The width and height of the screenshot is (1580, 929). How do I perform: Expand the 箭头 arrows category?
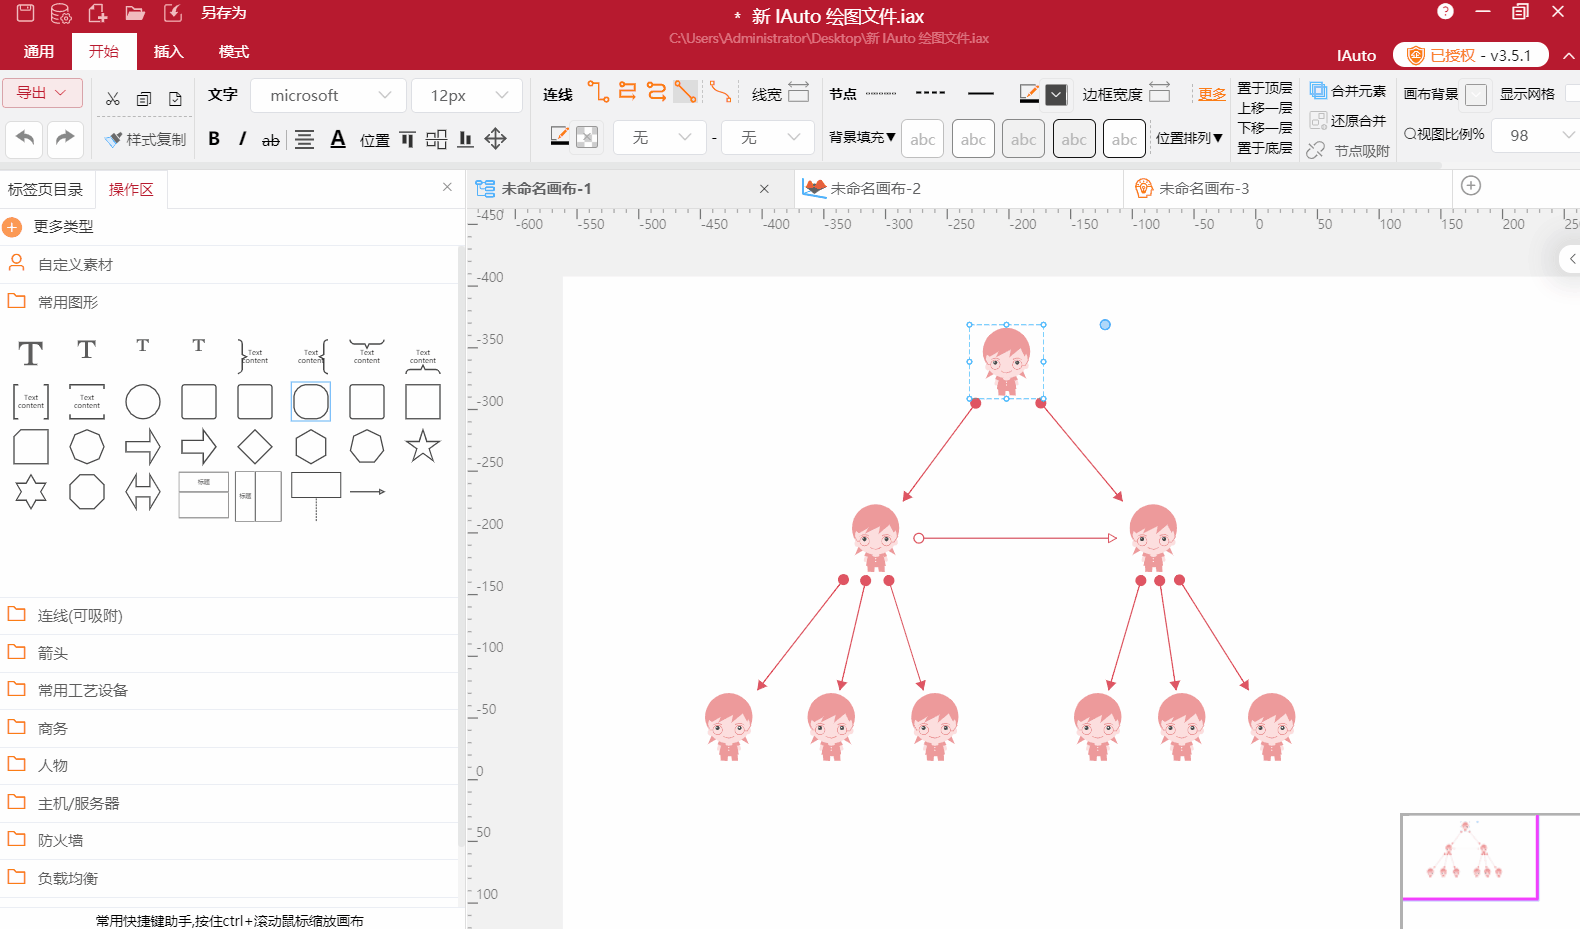click(x=229, y=653)
